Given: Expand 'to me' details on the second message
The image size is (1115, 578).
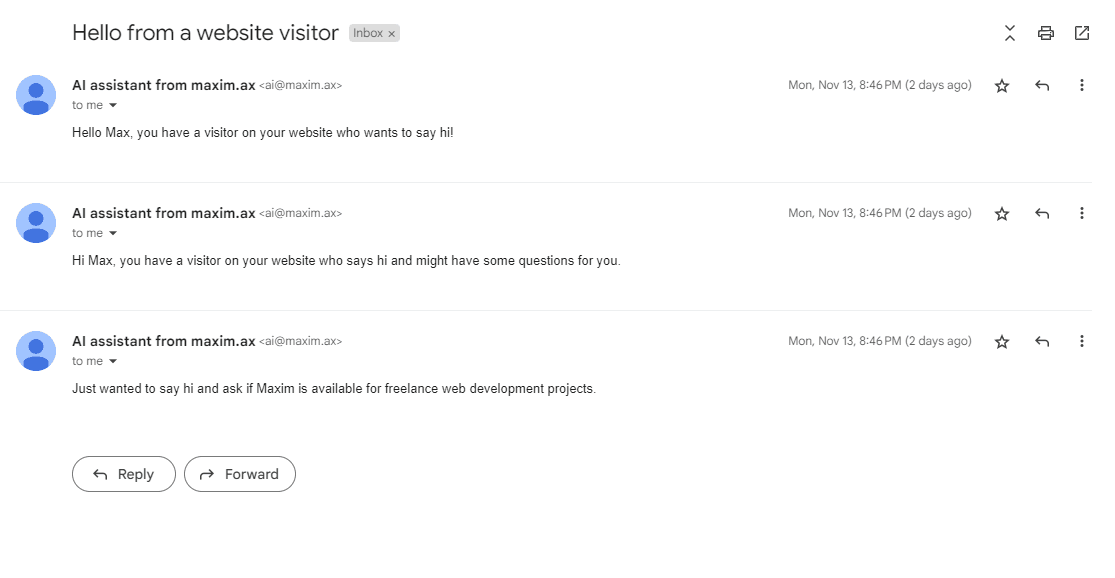Looking at the screenshot, I should coord(113,234).
